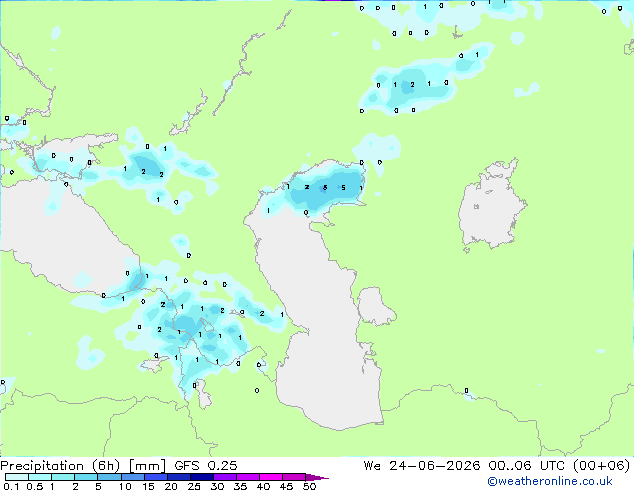Select the 20–25 mm dark blue swatch
This screenshot has width=634, height=490.
coord(178,477)
